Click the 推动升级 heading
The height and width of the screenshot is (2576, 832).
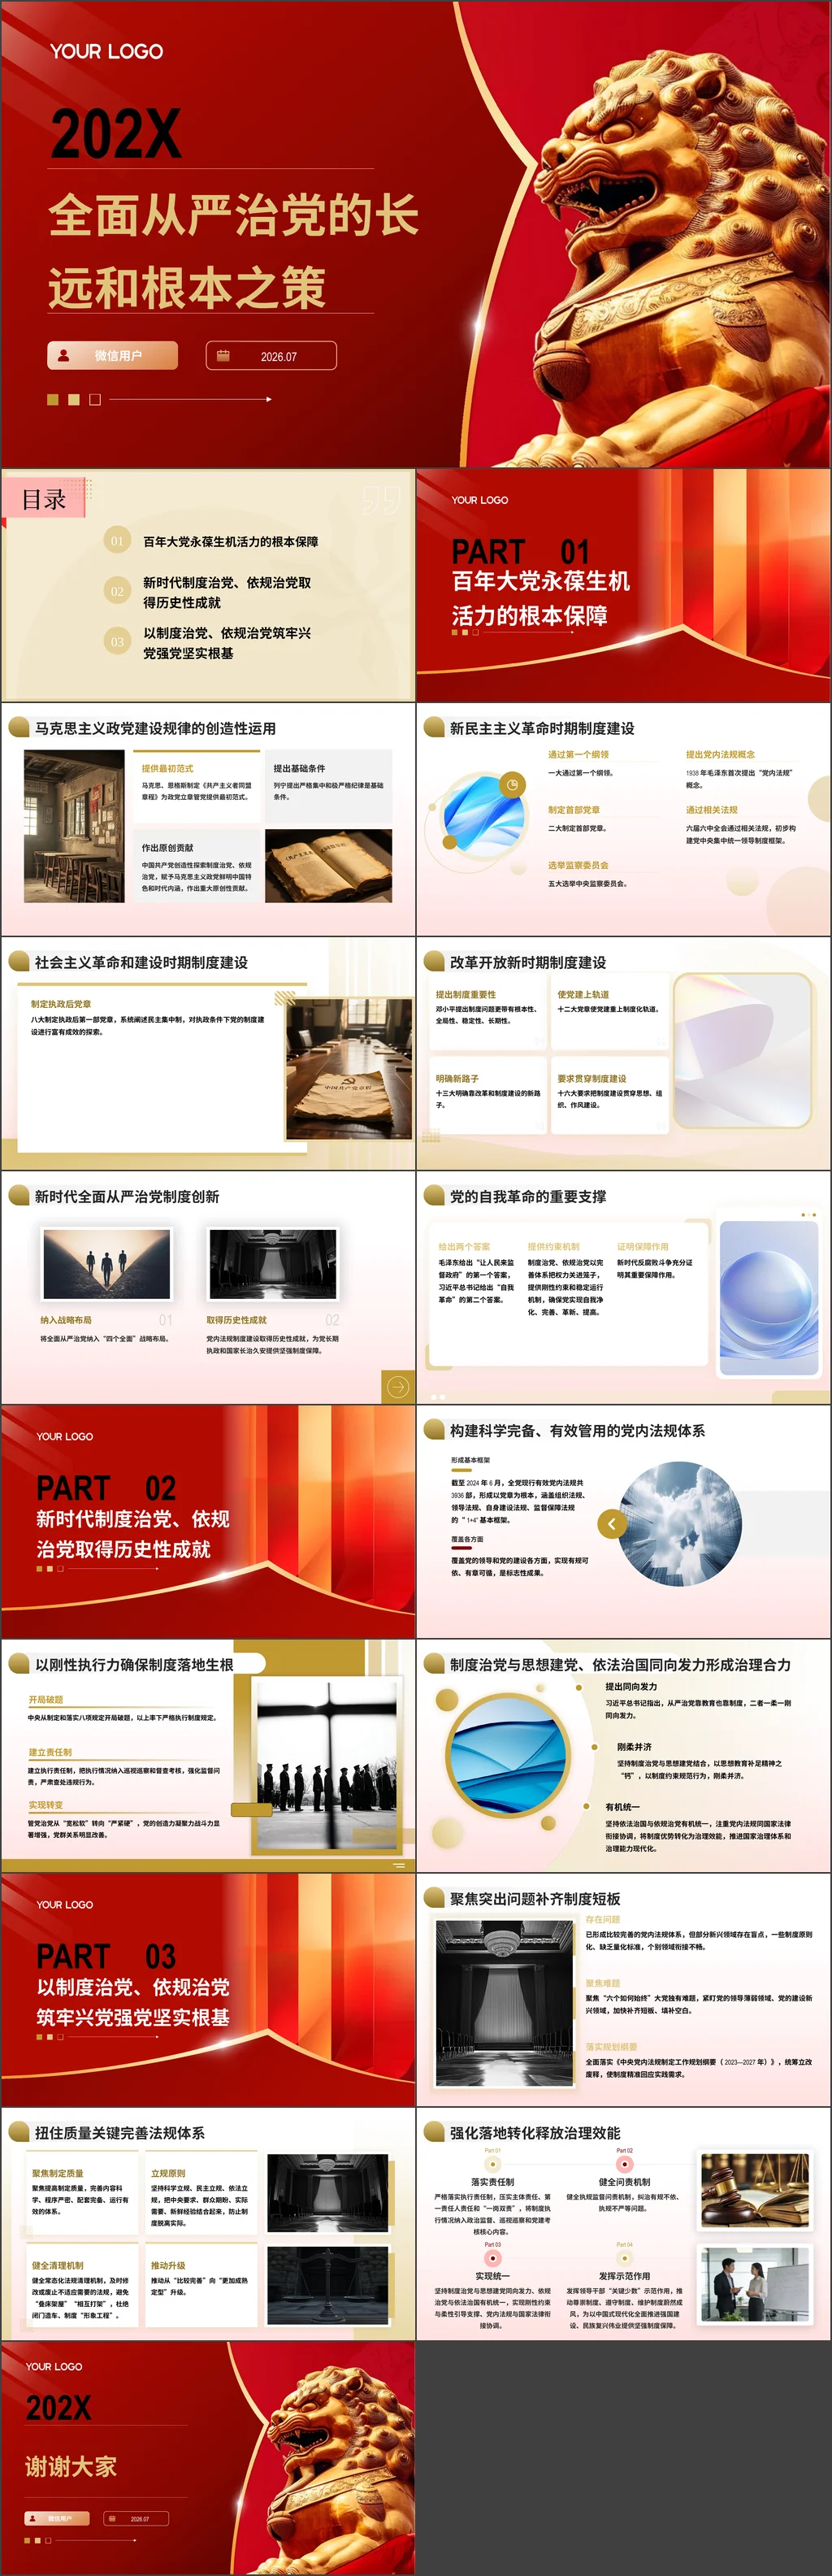coord(168,2265)
